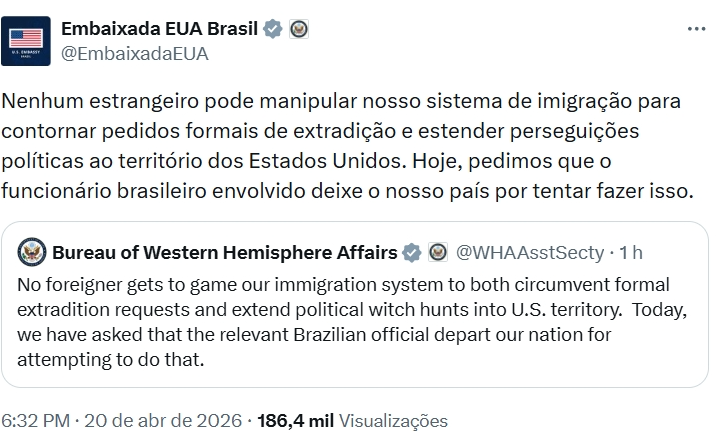Click the Visualizações label
Viewport: 719px width, 438px height.
pos(393,421)
